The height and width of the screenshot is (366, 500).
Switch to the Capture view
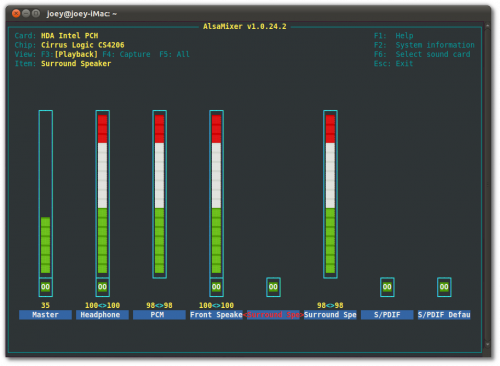tap(126, 54)
